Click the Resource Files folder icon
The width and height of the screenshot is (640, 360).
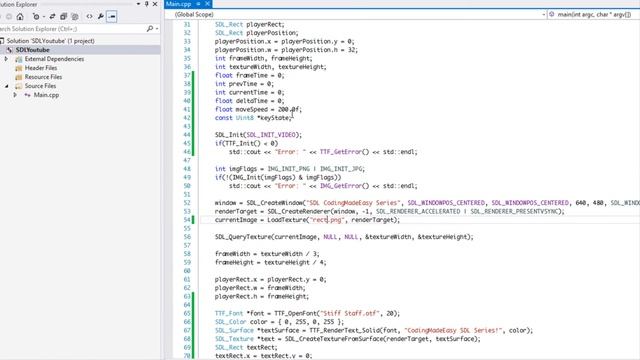[x=18, y=77]
